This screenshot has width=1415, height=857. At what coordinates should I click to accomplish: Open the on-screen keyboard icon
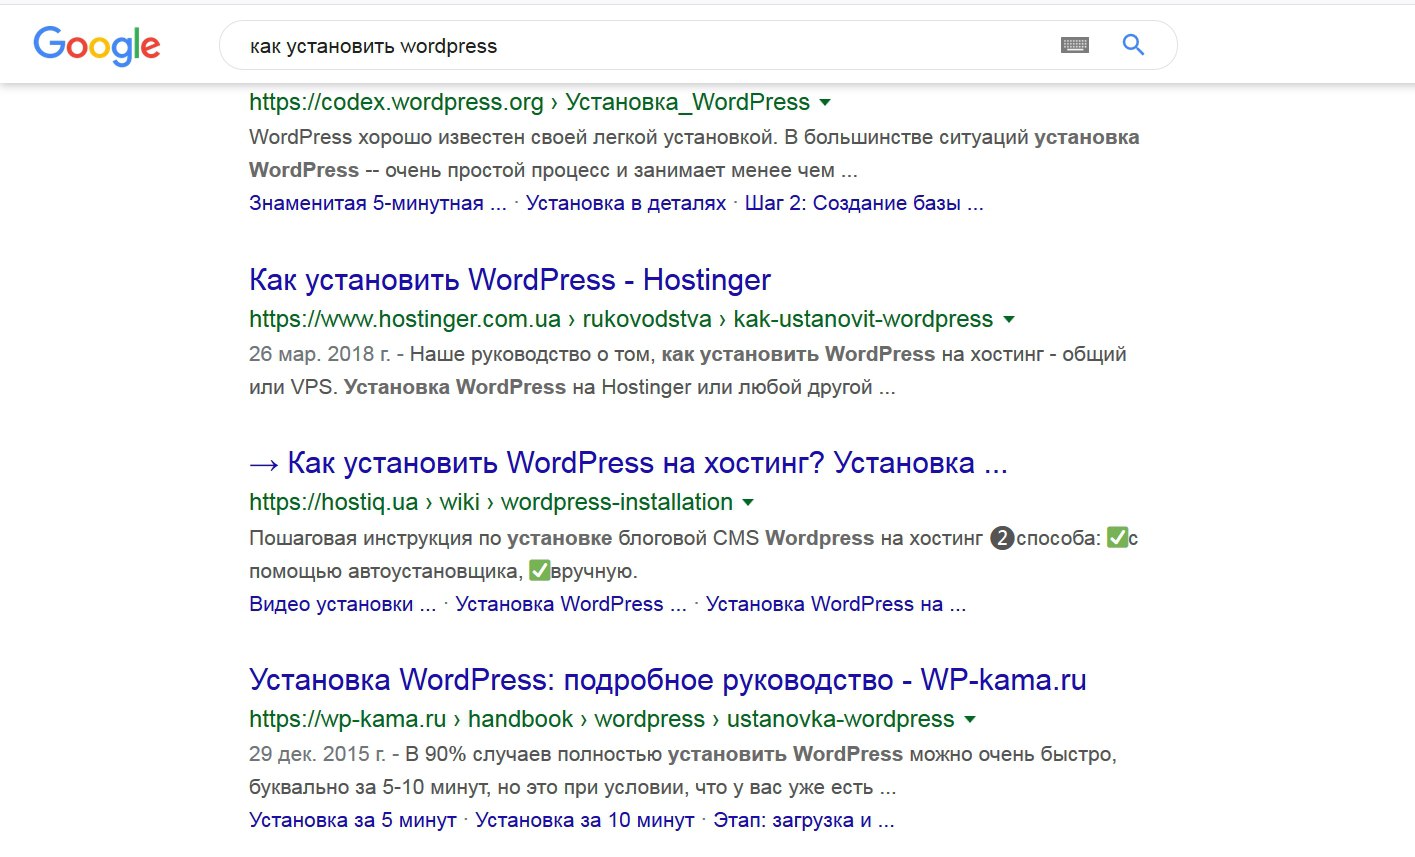coord(1075,45)
